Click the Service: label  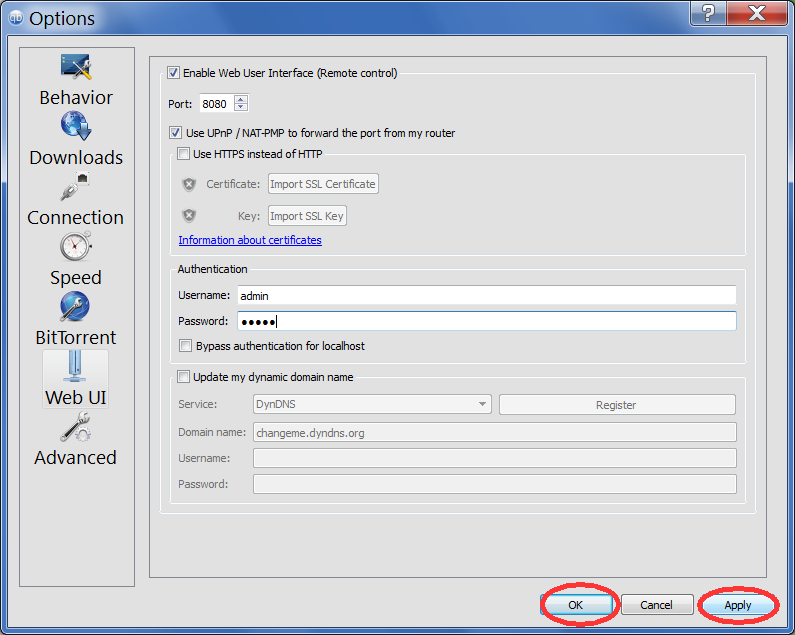[198, 404]
